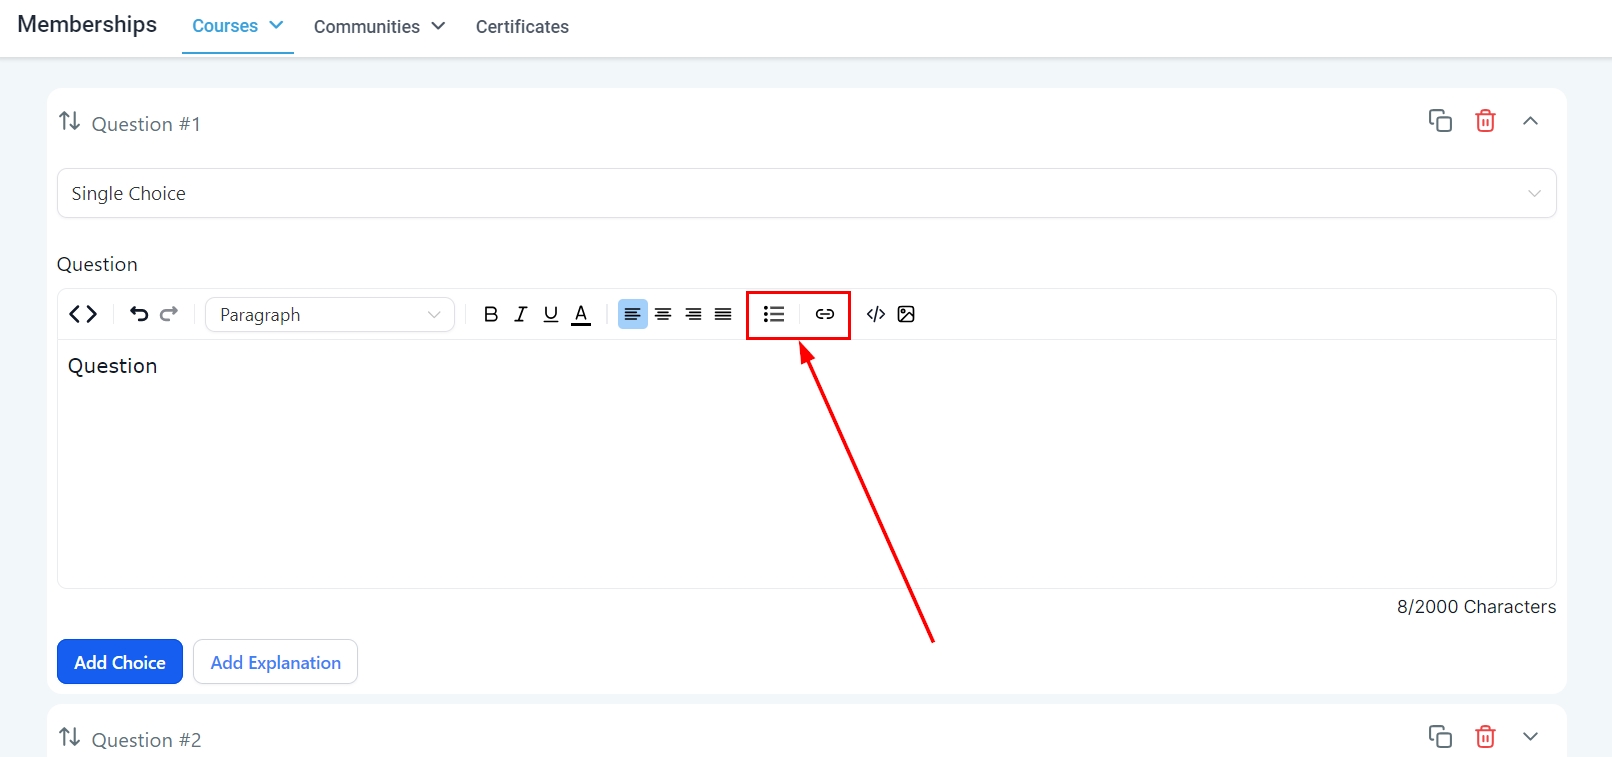Image resolution: width=1612 pixels, height=757 pixels.
Task: Open the Single Choice question type dropdown
Action: (806, 193)
